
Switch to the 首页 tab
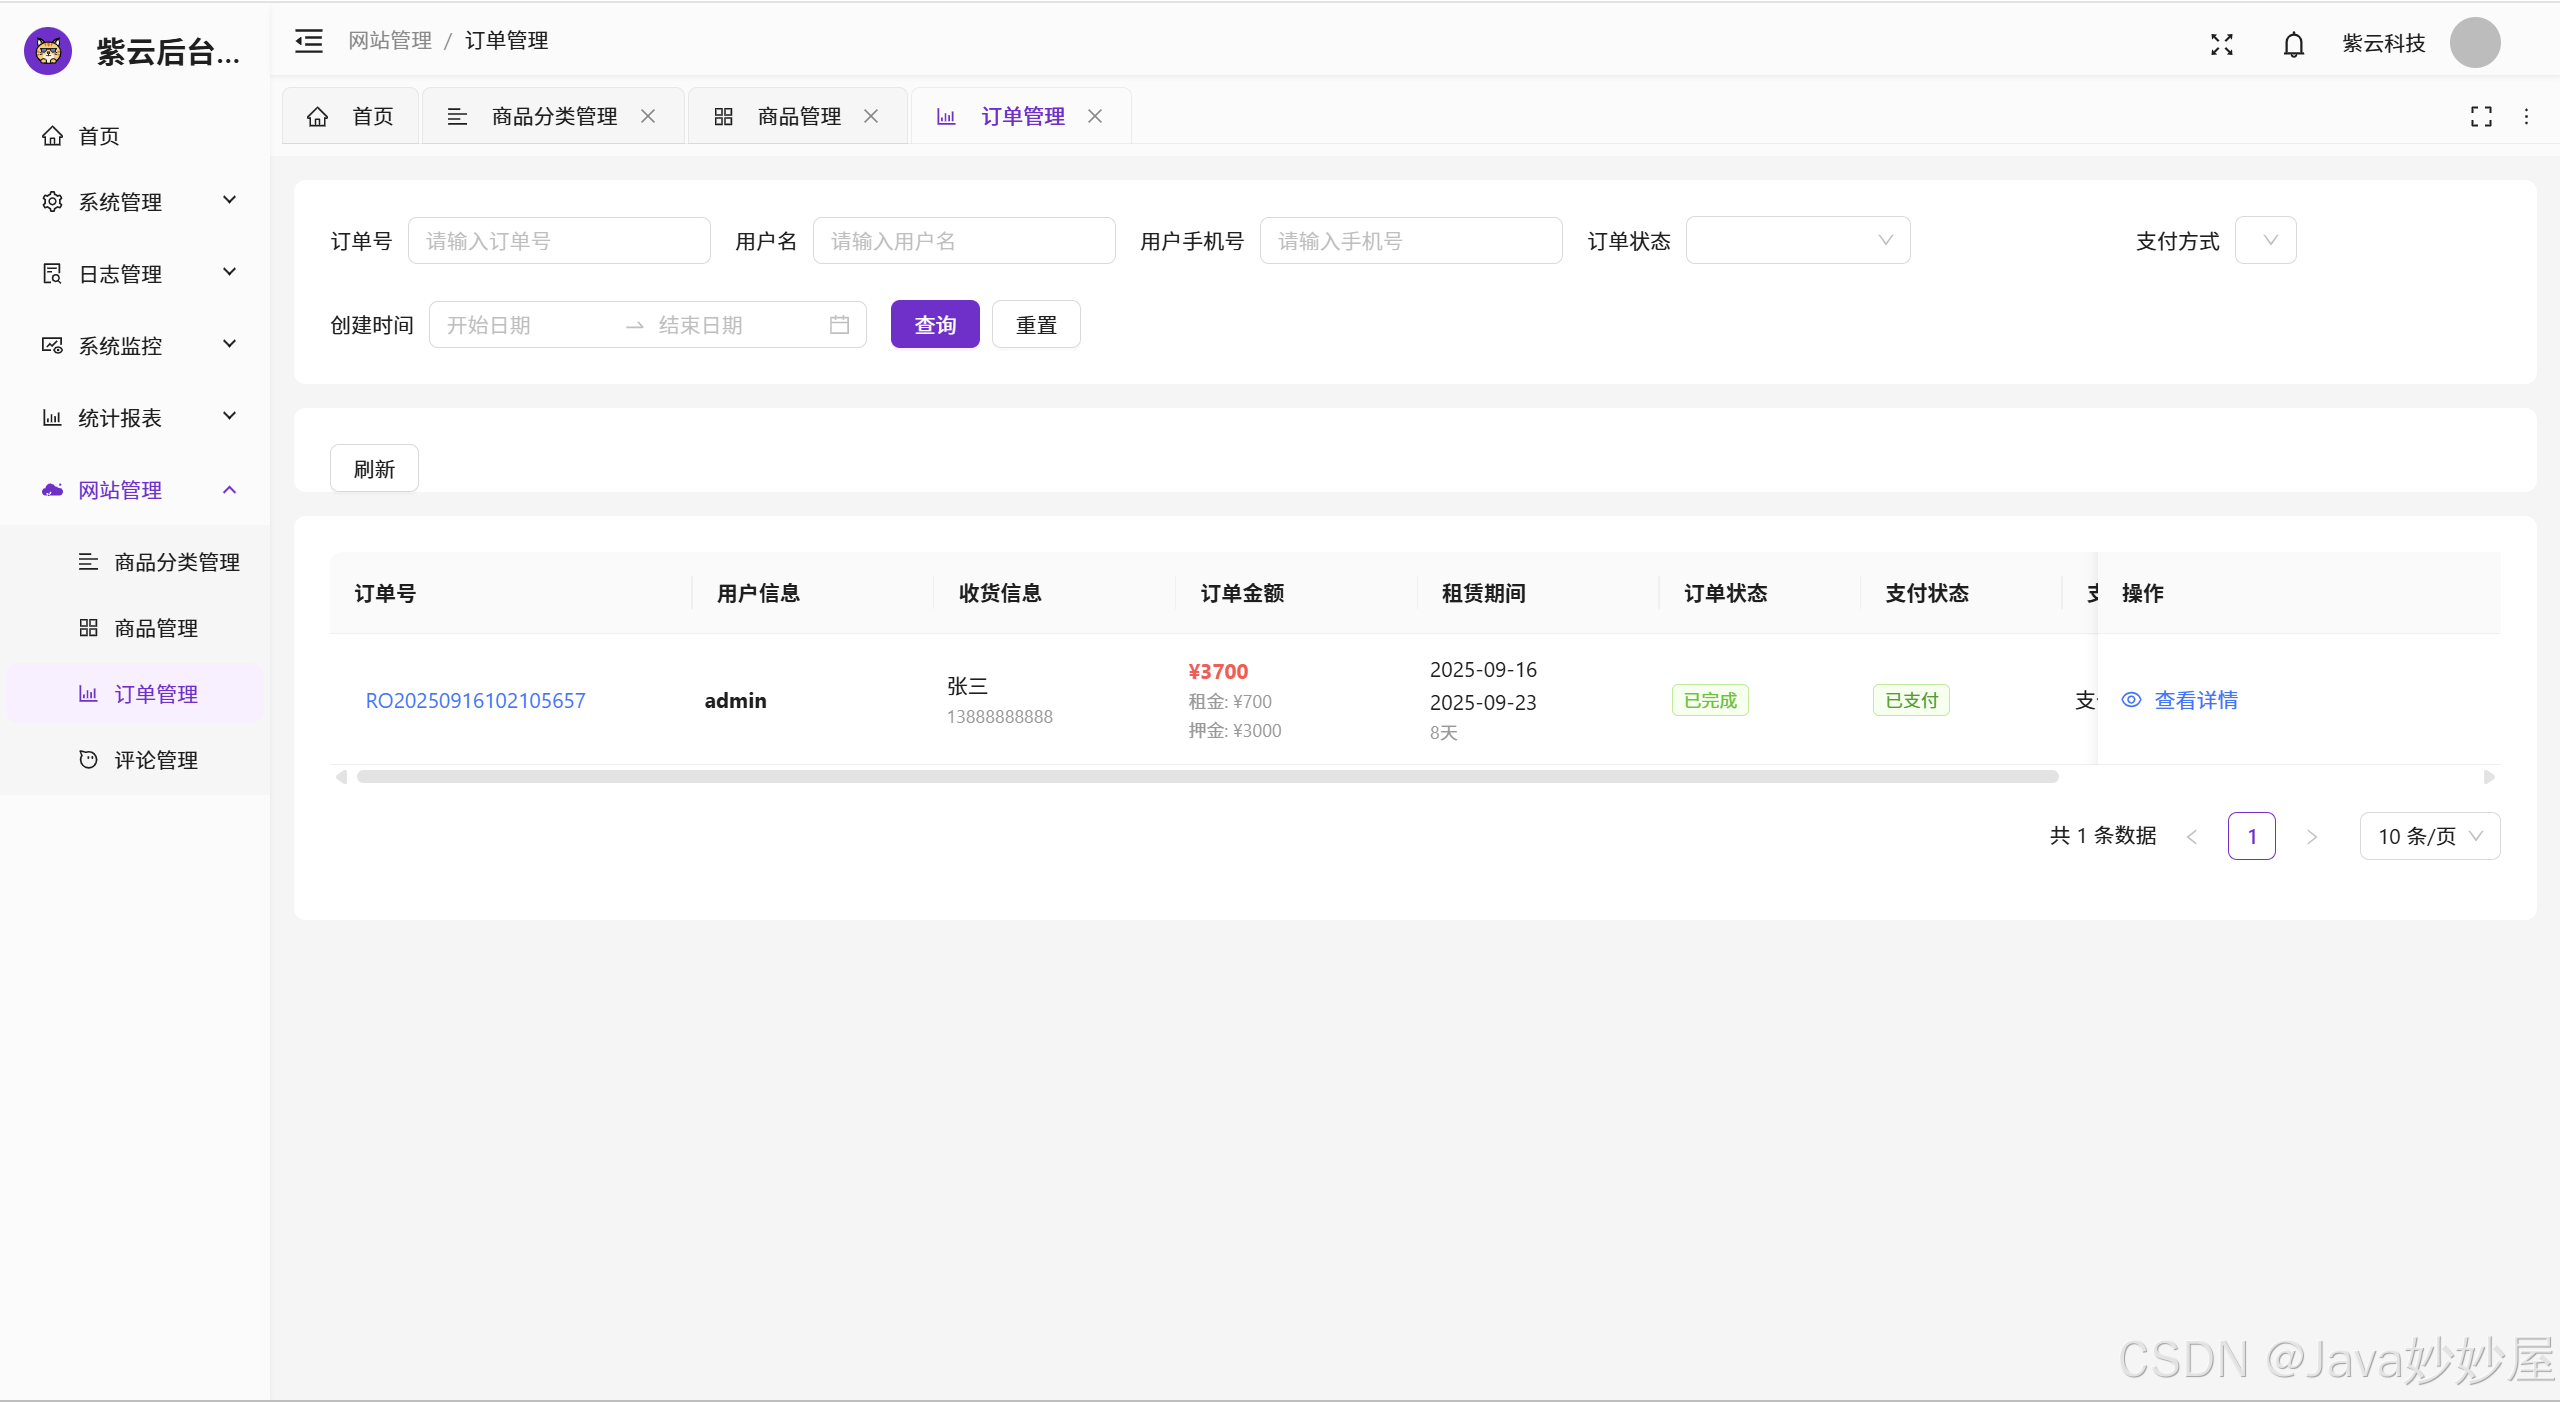click(x=350, y=116)
